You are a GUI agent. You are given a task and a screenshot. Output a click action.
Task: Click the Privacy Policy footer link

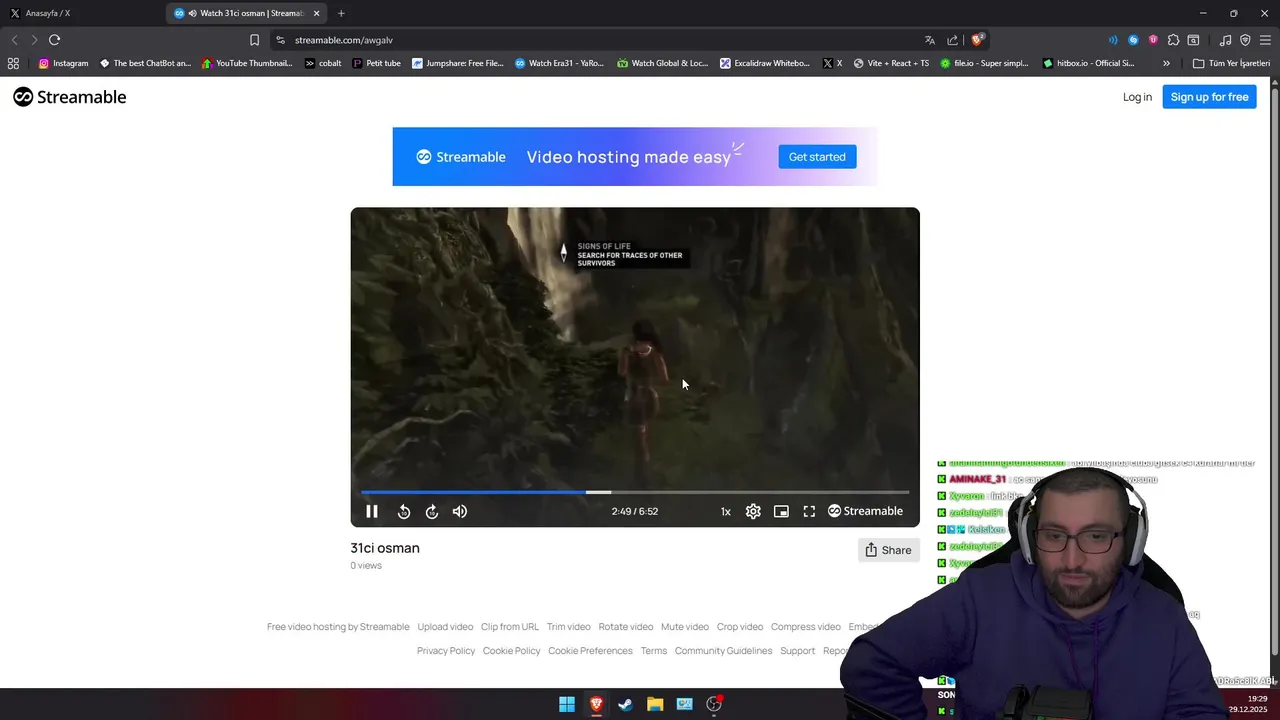446,651
